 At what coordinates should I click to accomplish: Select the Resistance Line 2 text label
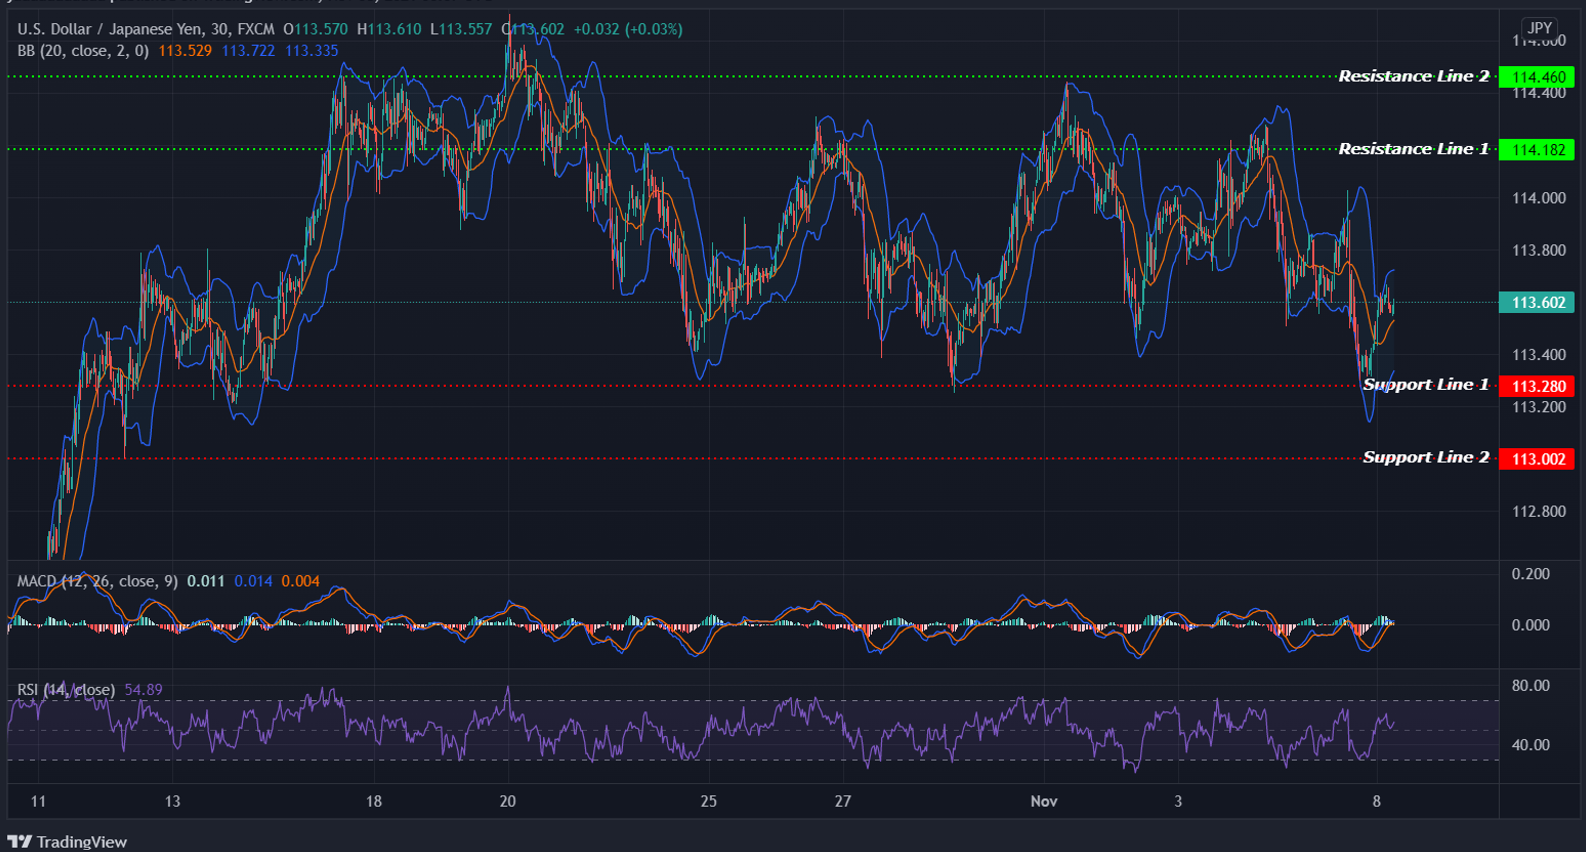pyautogui.click(x=1414, y=76)
